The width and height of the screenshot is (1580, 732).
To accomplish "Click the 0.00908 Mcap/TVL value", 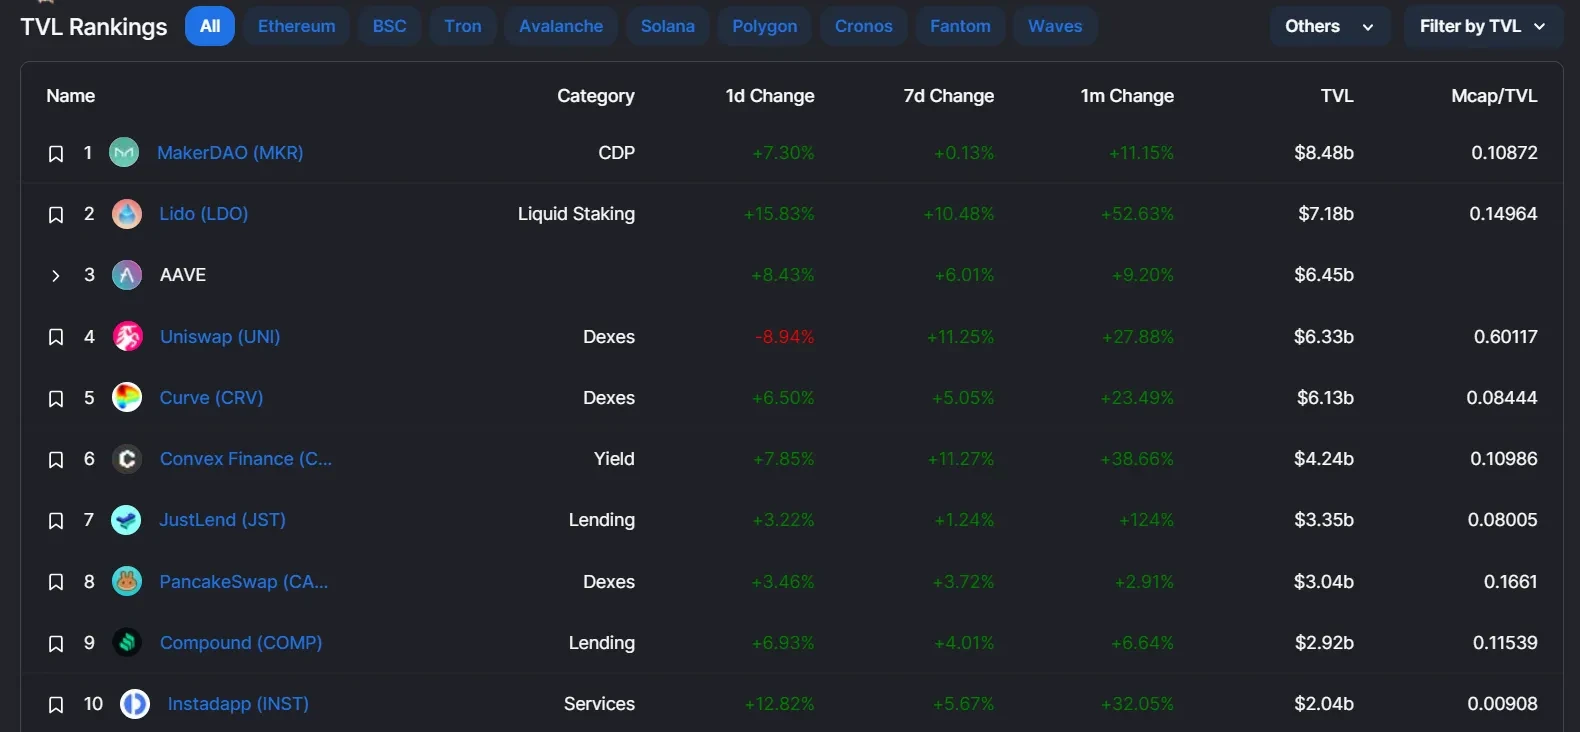I will (1502, 704).
